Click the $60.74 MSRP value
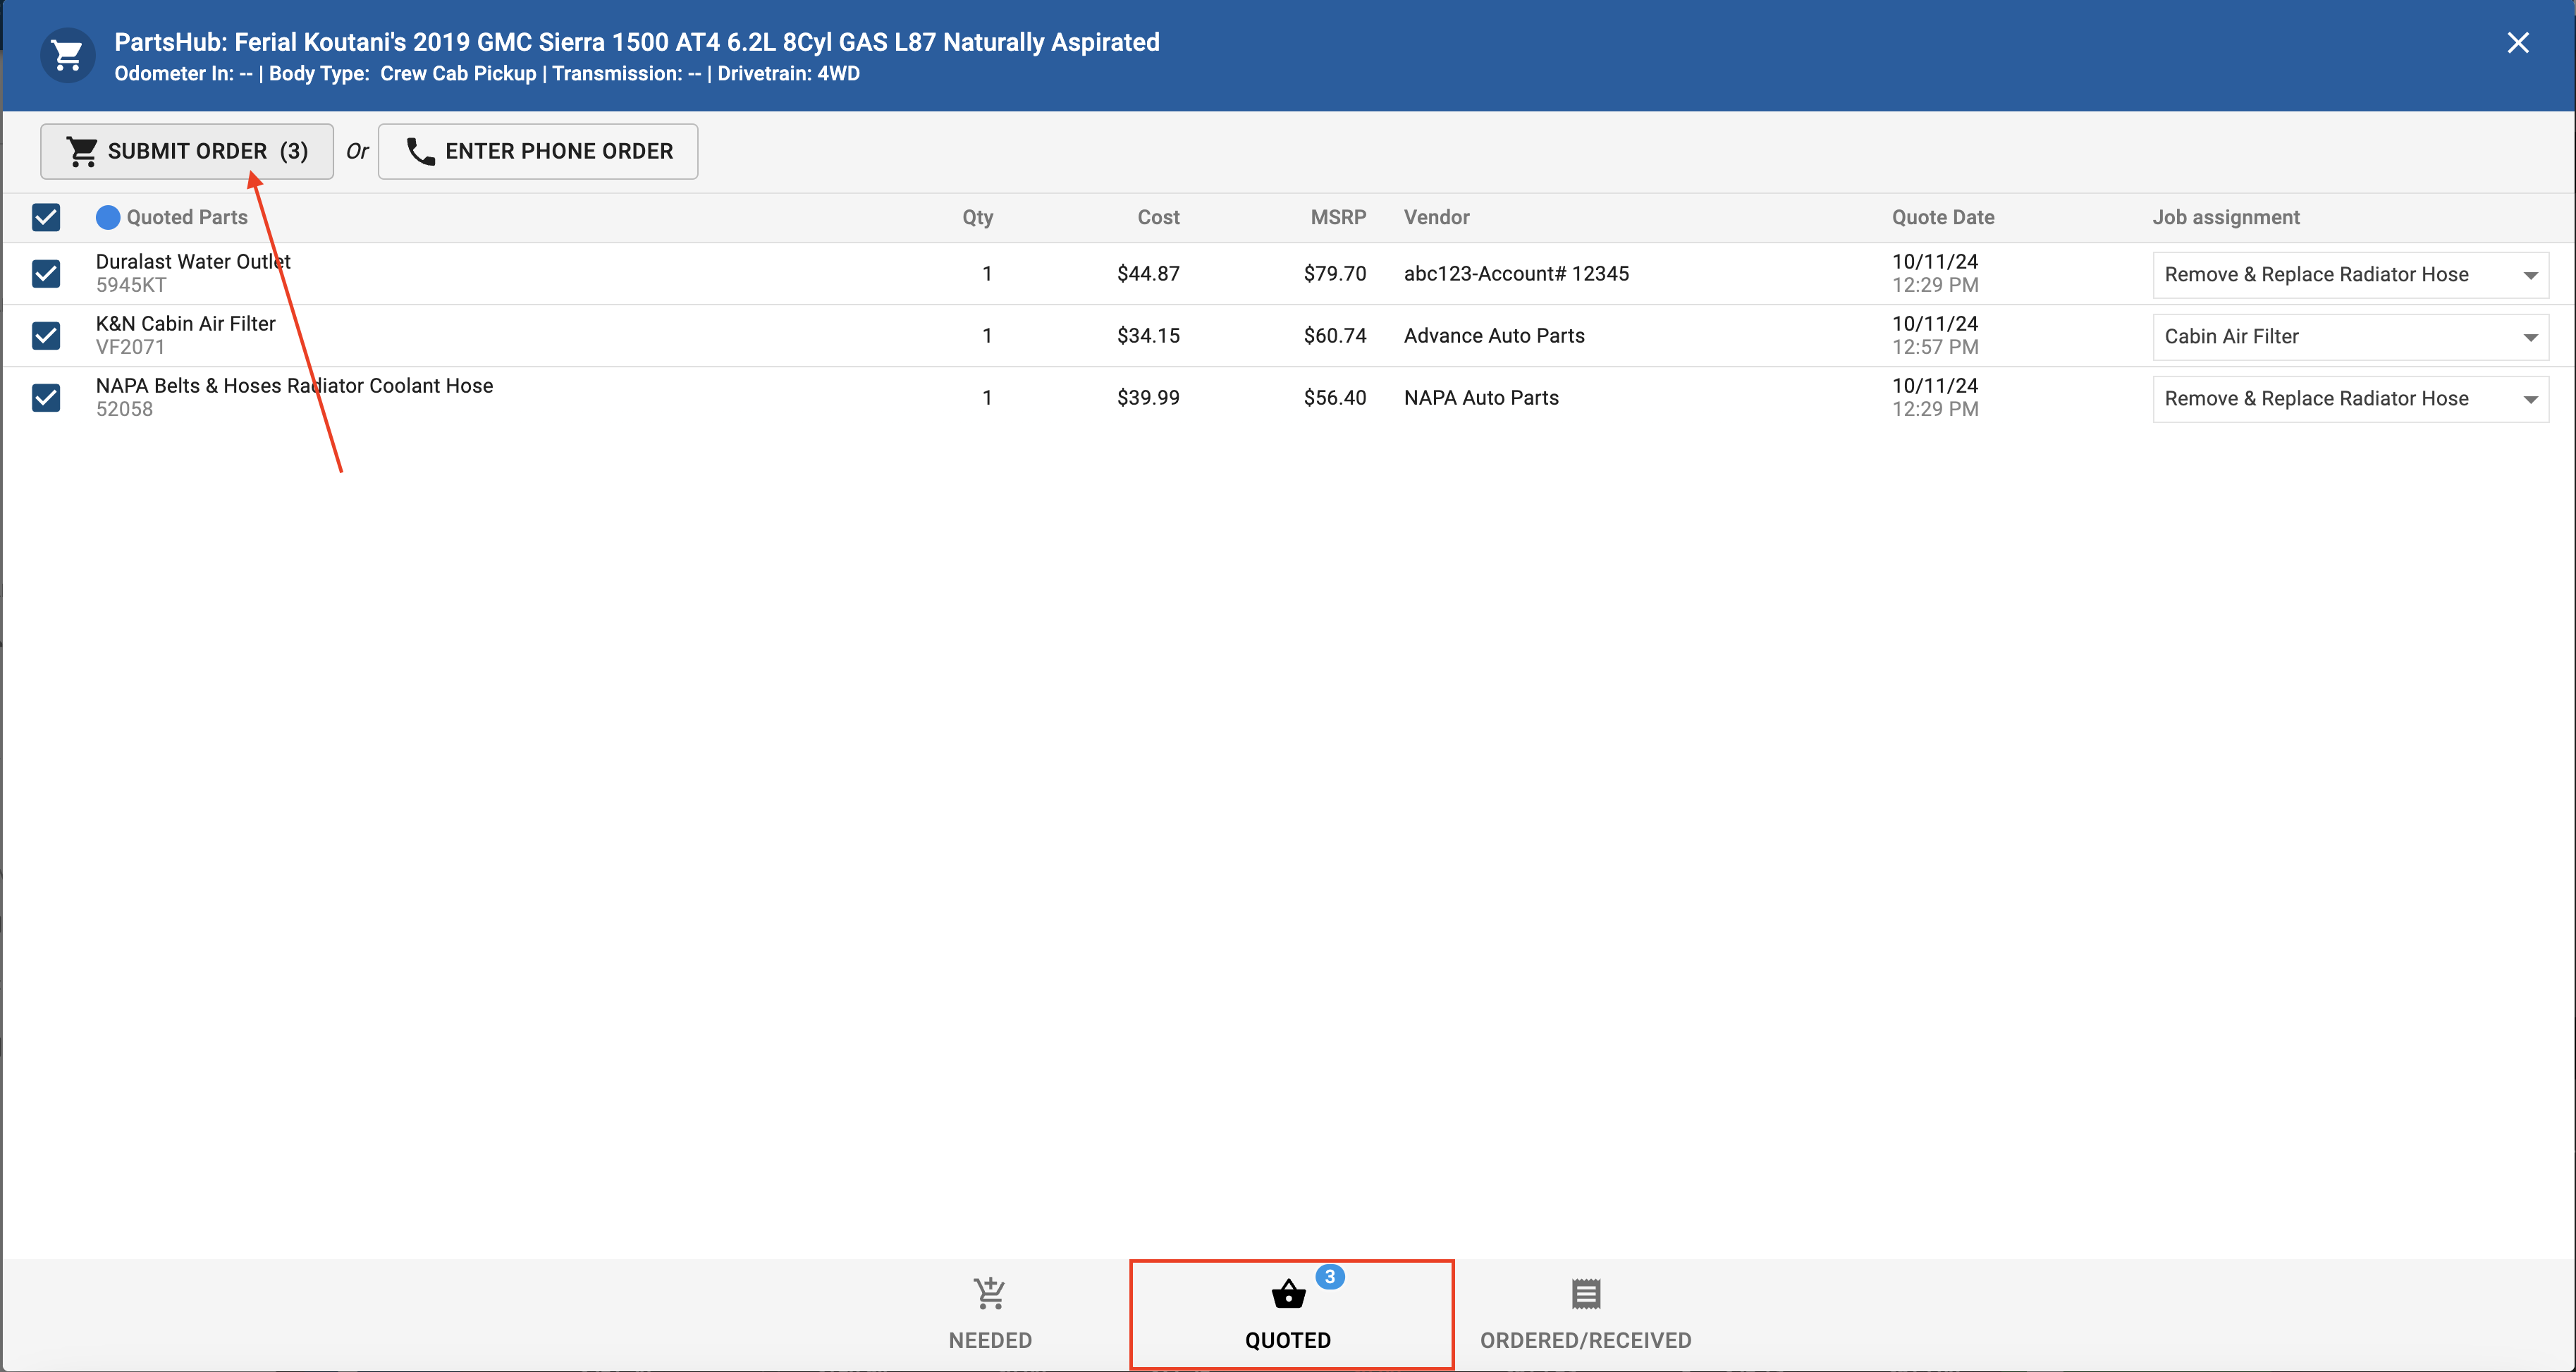 click(x=1334, y=335)
